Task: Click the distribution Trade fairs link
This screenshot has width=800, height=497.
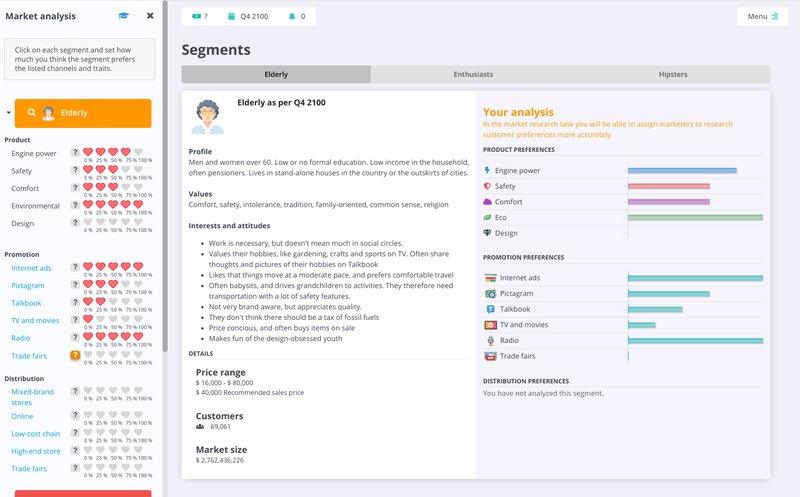Action: [x=29, y=469]
